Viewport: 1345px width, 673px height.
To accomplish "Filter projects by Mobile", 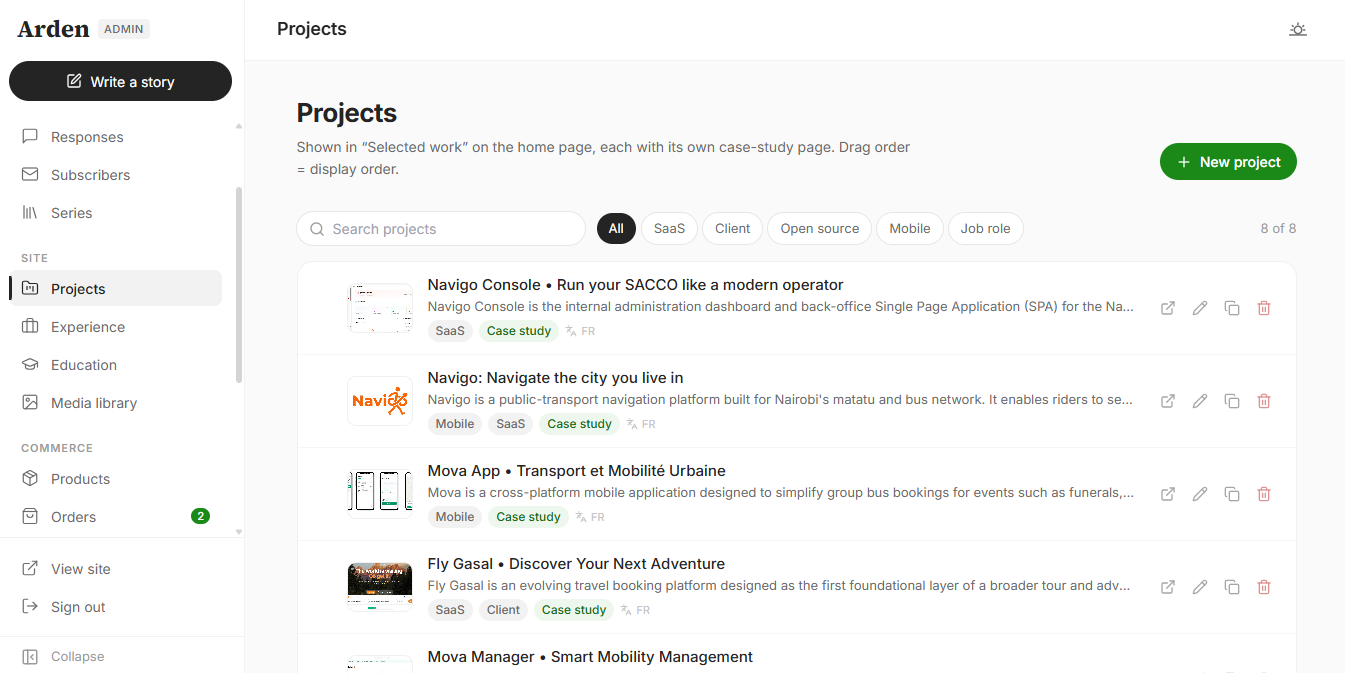I will point(910,228).
